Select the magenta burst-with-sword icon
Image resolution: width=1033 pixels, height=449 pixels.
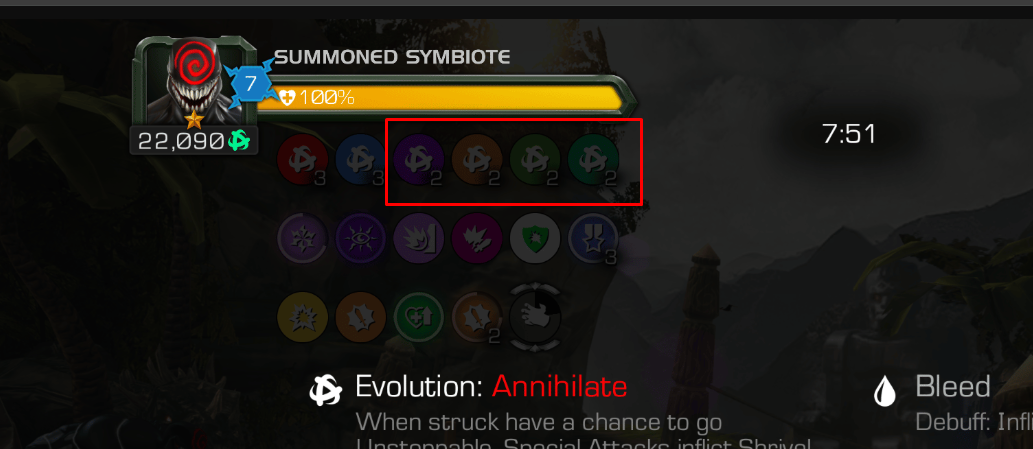[x=476, y=238]
